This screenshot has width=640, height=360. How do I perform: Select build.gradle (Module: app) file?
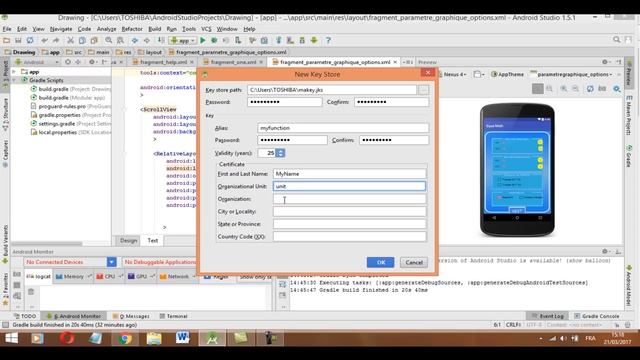pos(68,98)
